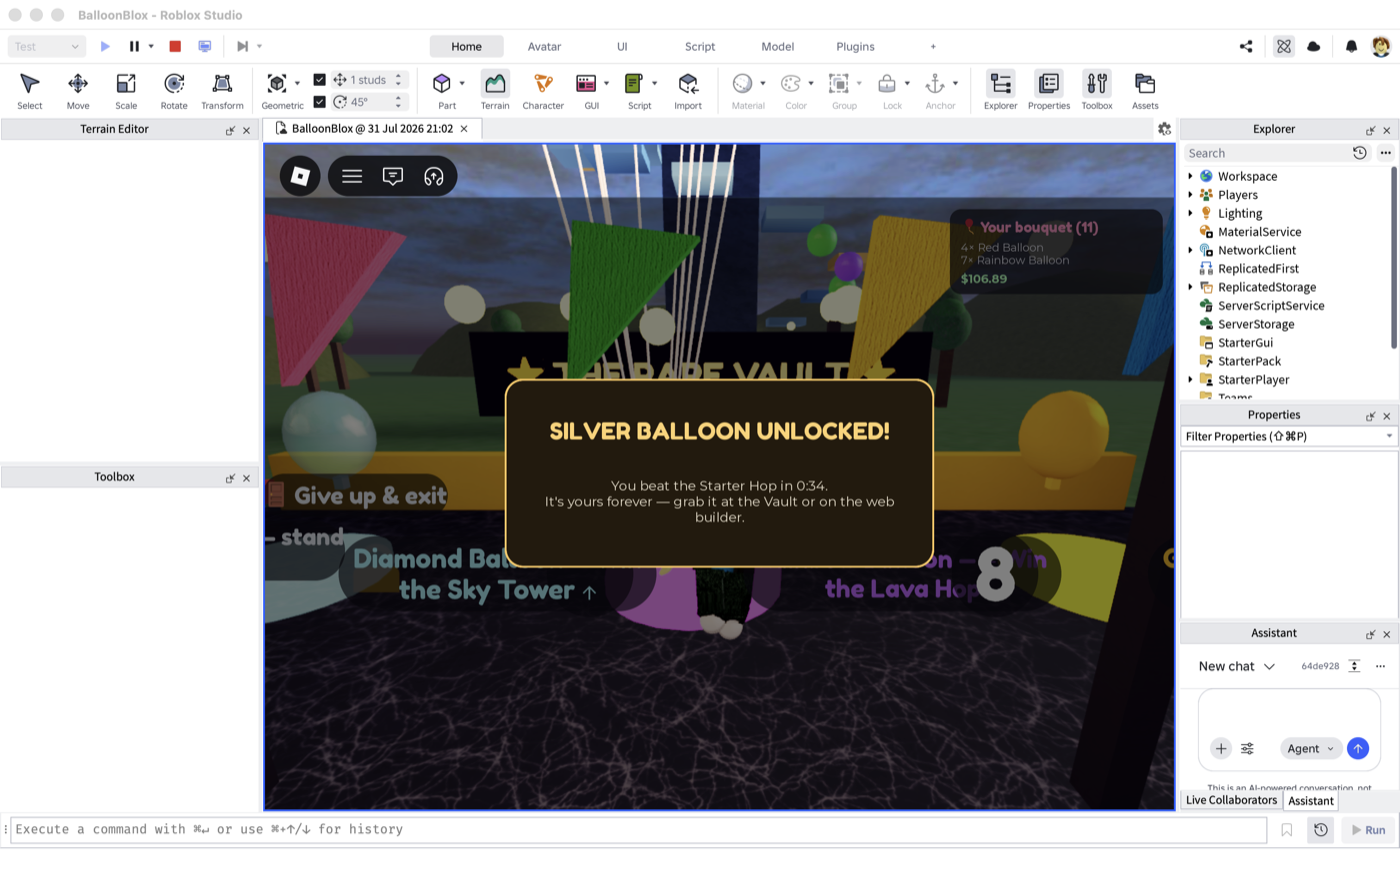
Task: Select the Live Collaborators tab
Action: pyautogui.click(x=1231, y=800)
